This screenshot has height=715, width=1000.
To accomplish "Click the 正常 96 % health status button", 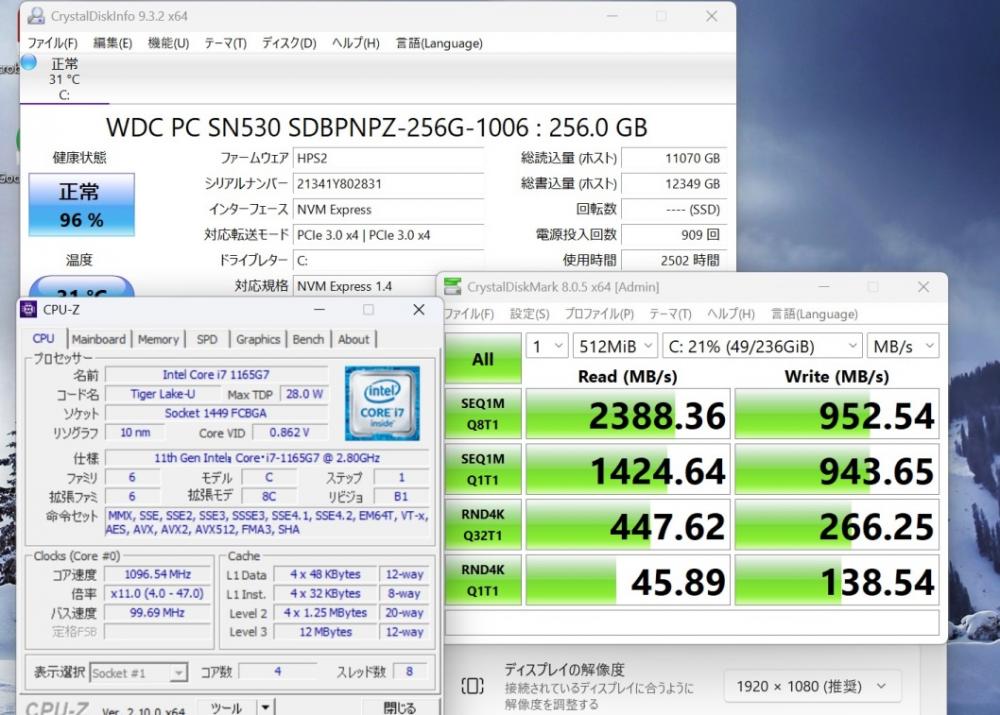I will pos(82,205).
